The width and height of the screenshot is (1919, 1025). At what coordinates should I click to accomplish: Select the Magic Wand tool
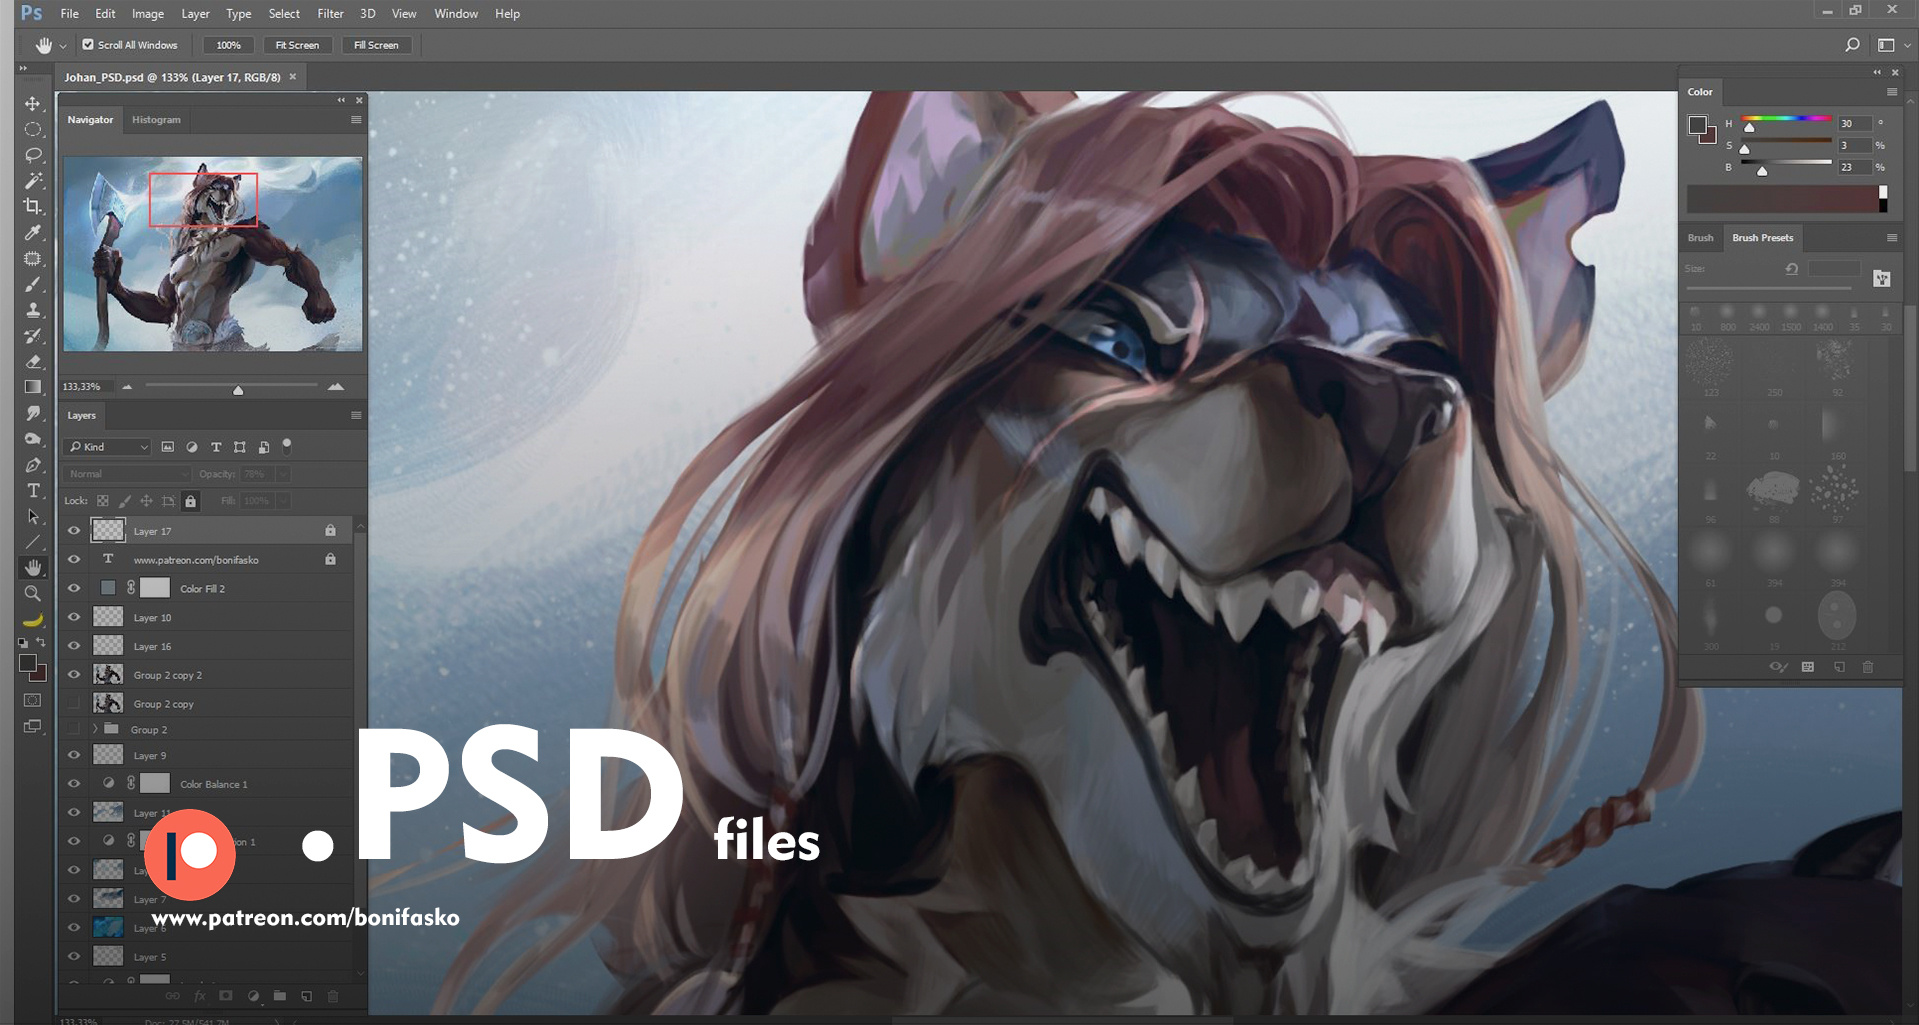(x=33, y=181)
